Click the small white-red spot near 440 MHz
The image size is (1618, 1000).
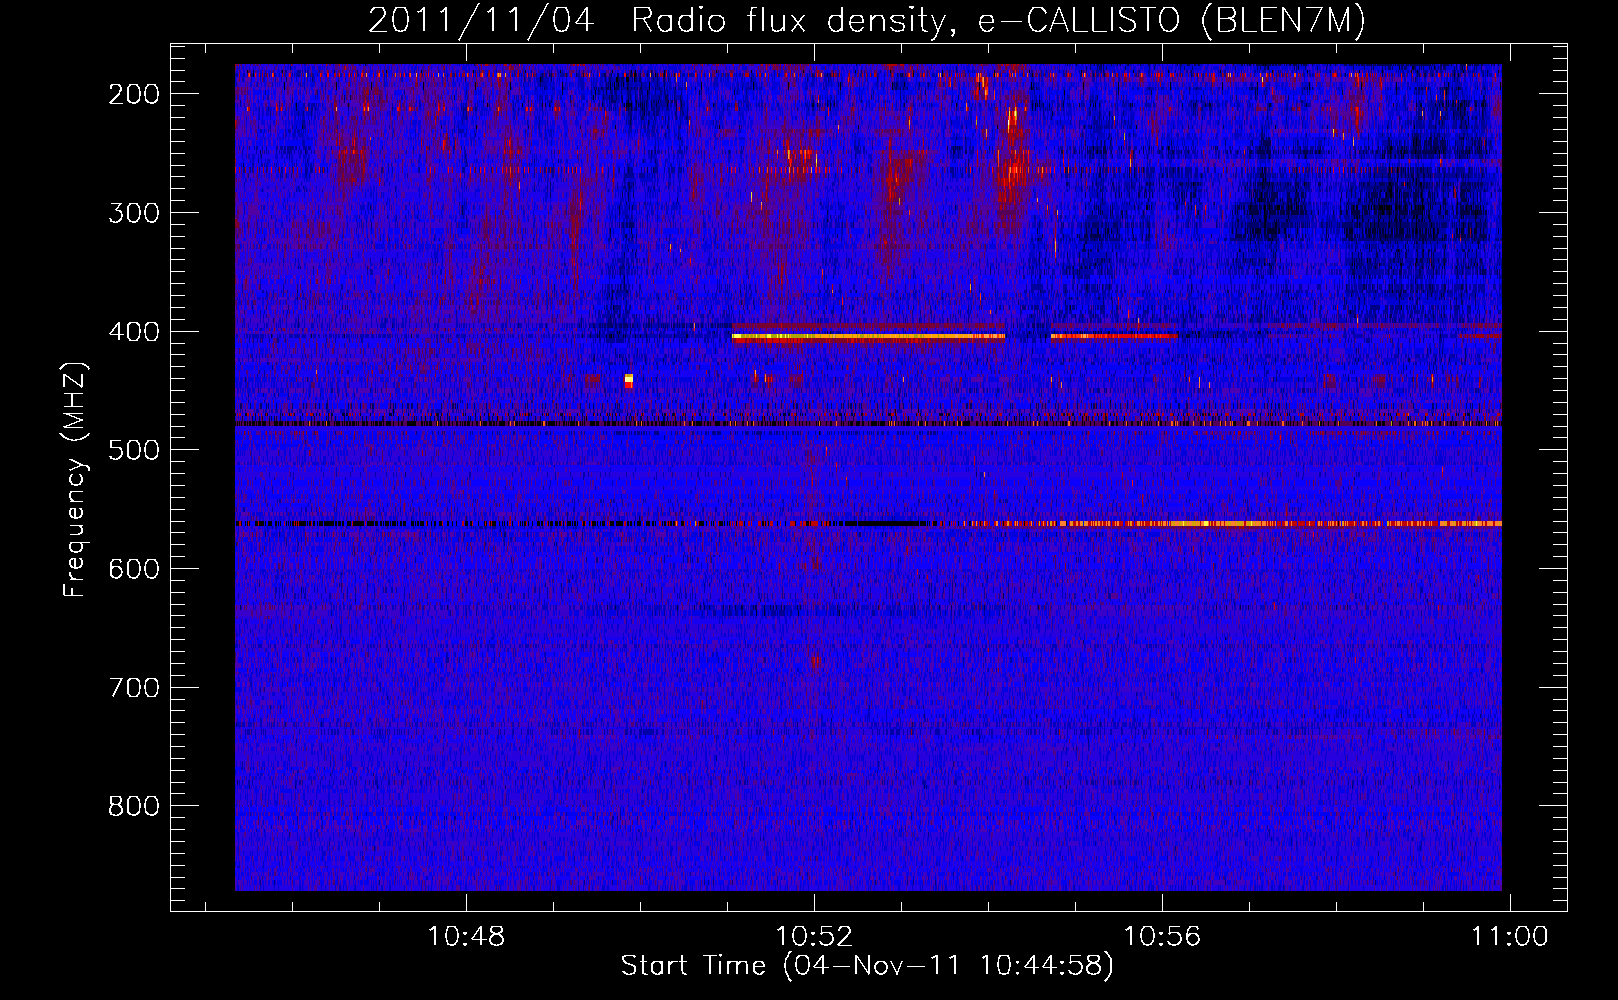(x=629, y=380)
